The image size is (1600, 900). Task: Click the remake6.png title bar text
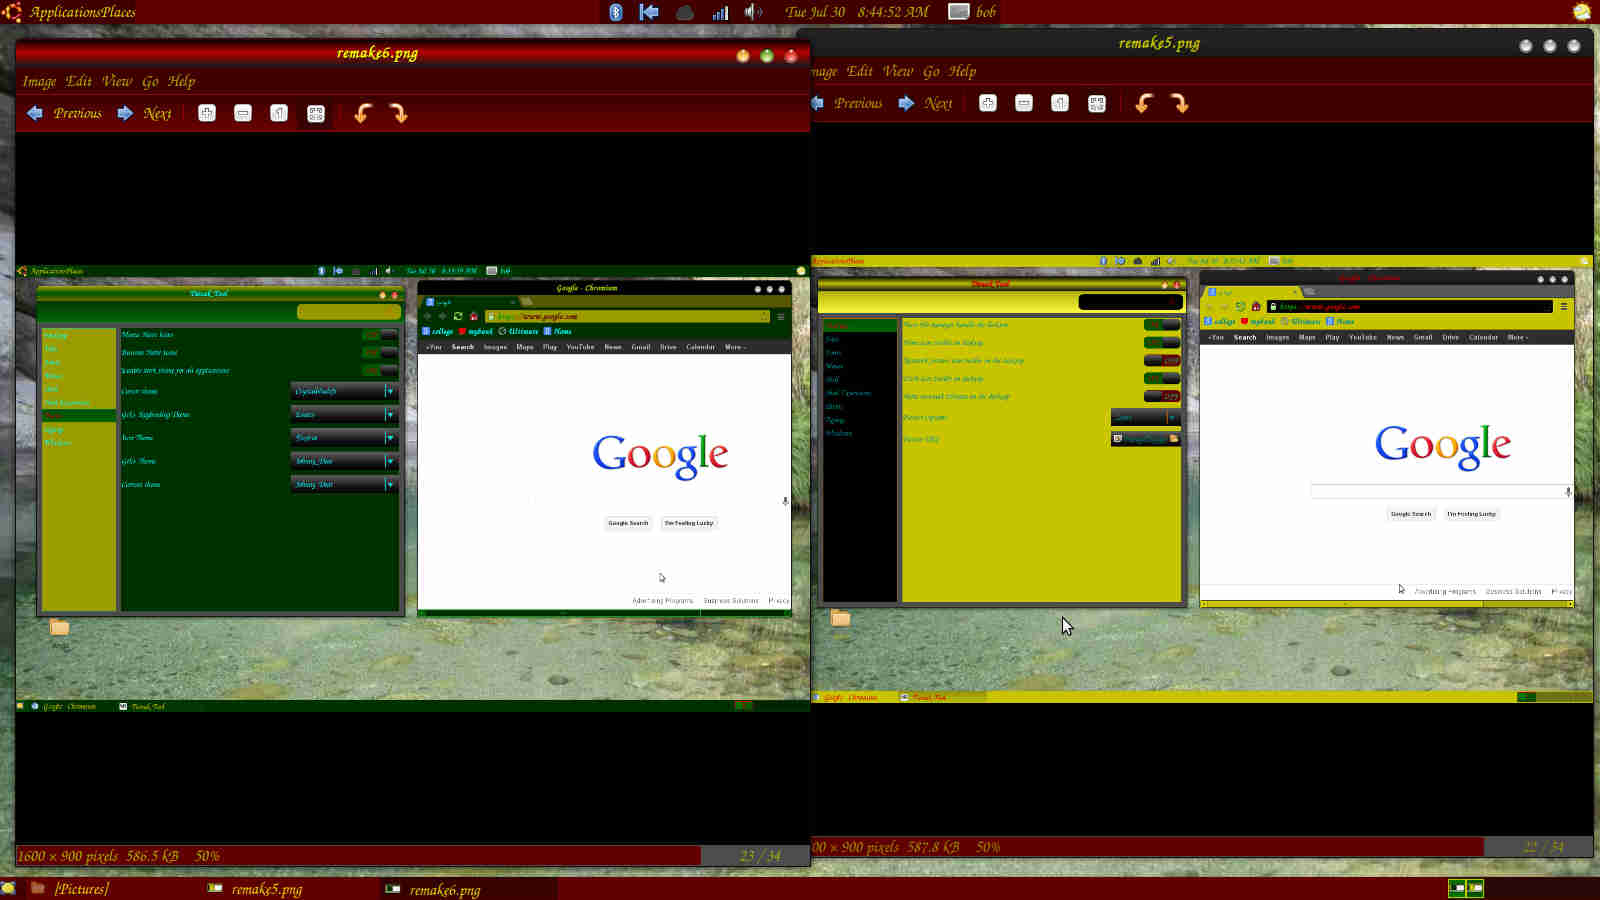click(x=377, y=53)
